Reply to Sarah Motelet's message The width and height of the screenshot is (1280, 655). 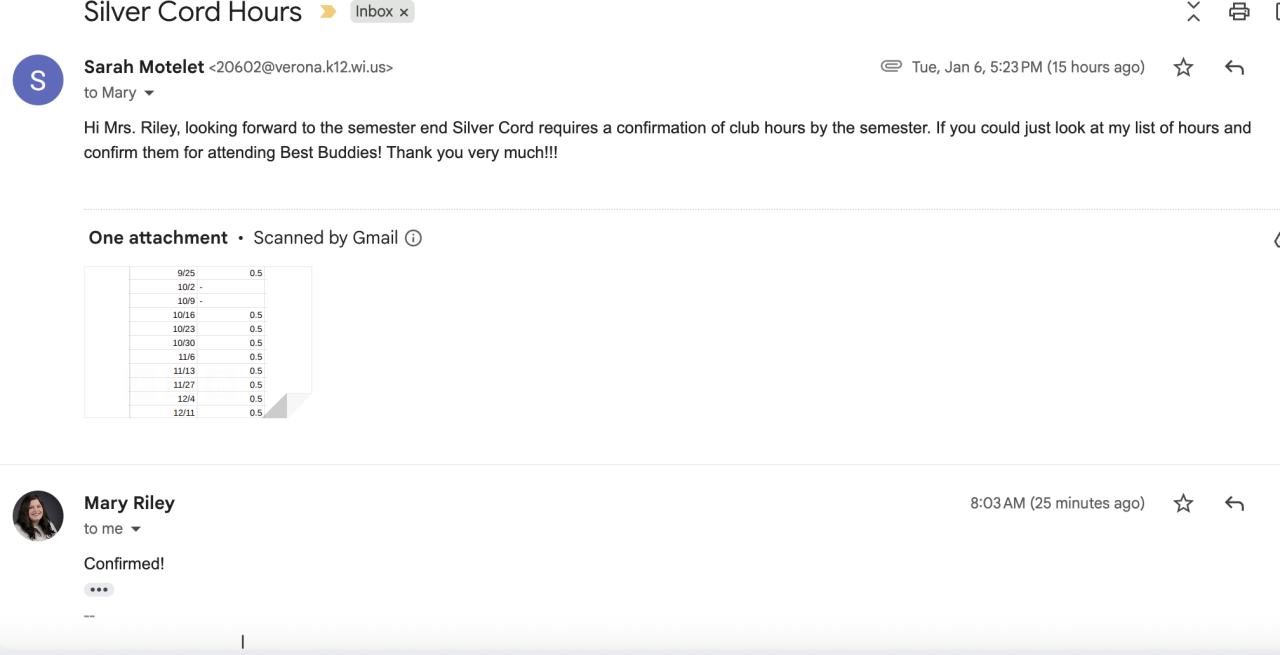pos(1234,67)
